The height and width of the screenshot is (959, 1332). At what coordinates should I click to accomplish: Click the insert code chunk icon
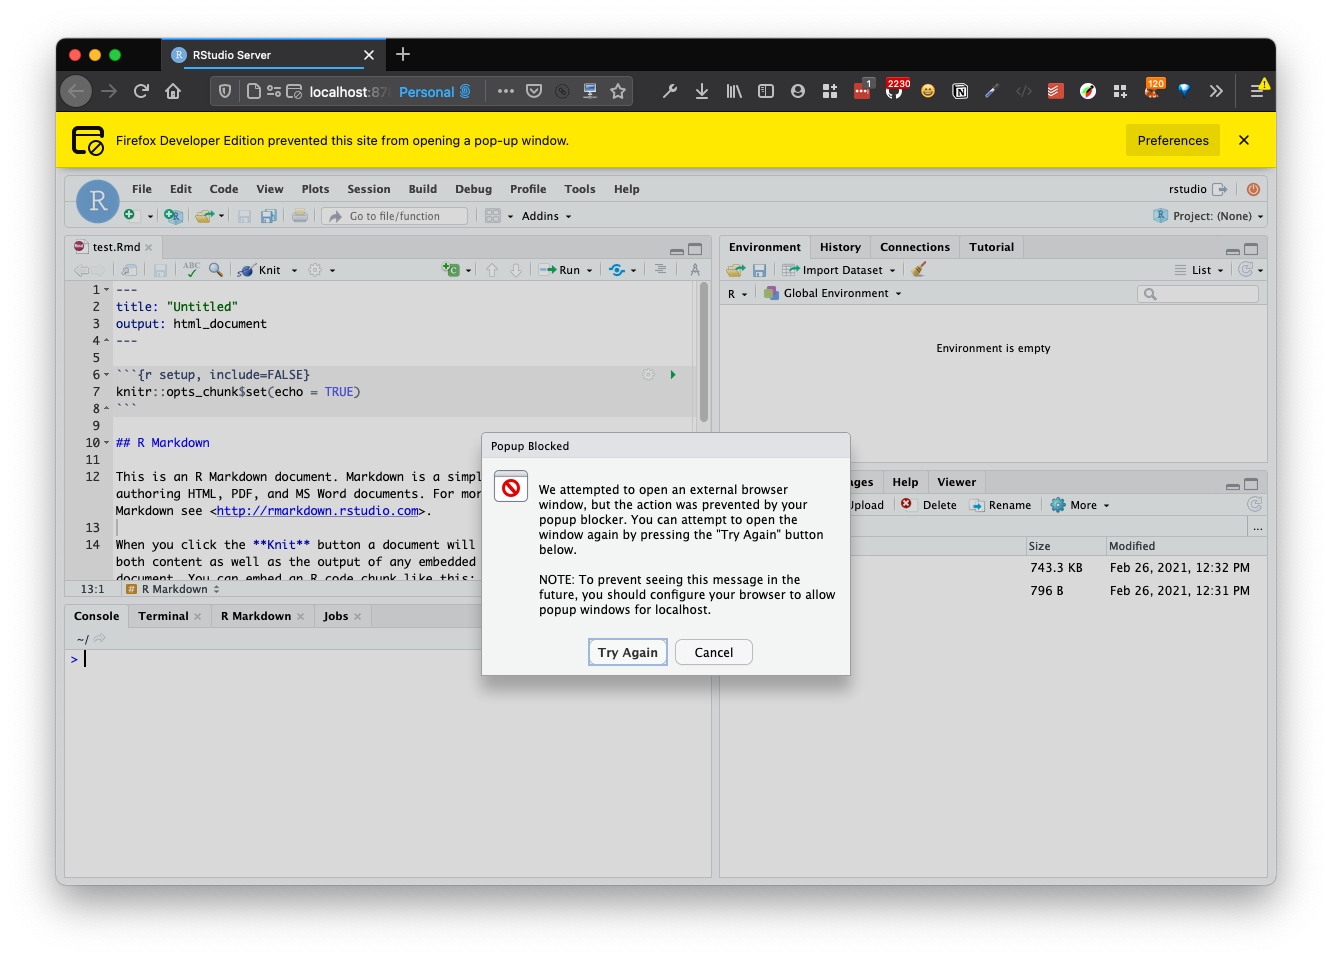coord(452,270)
